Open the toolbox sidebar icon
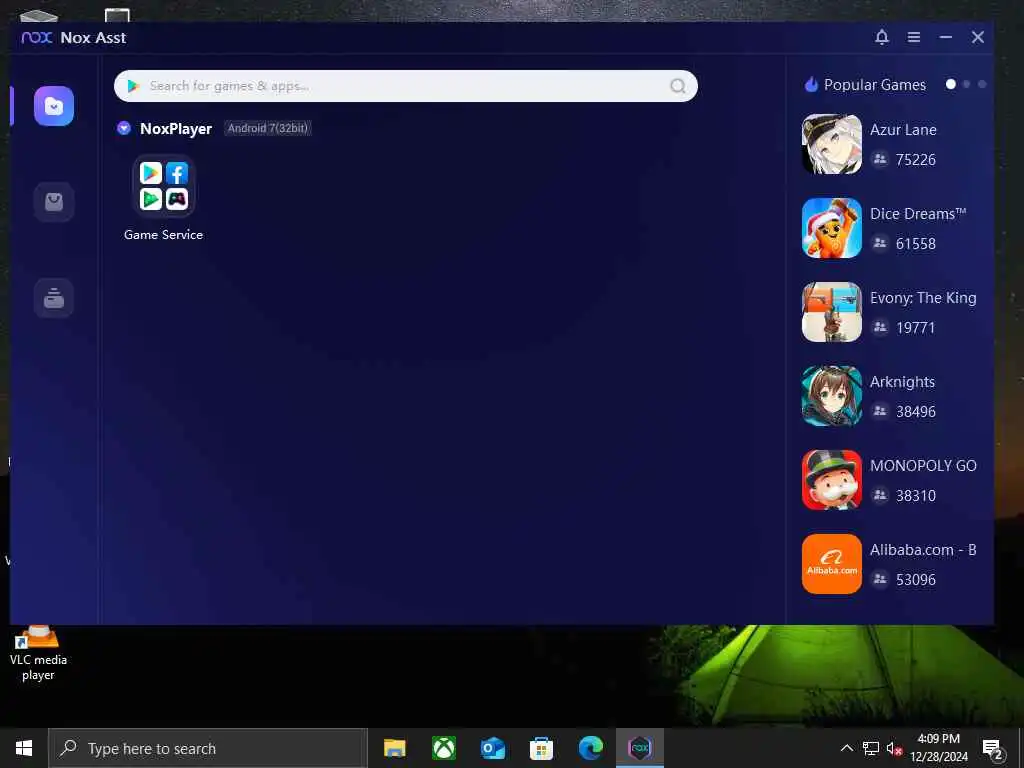This screenshot has height=768, width=1024. click(x=54, y=298)
